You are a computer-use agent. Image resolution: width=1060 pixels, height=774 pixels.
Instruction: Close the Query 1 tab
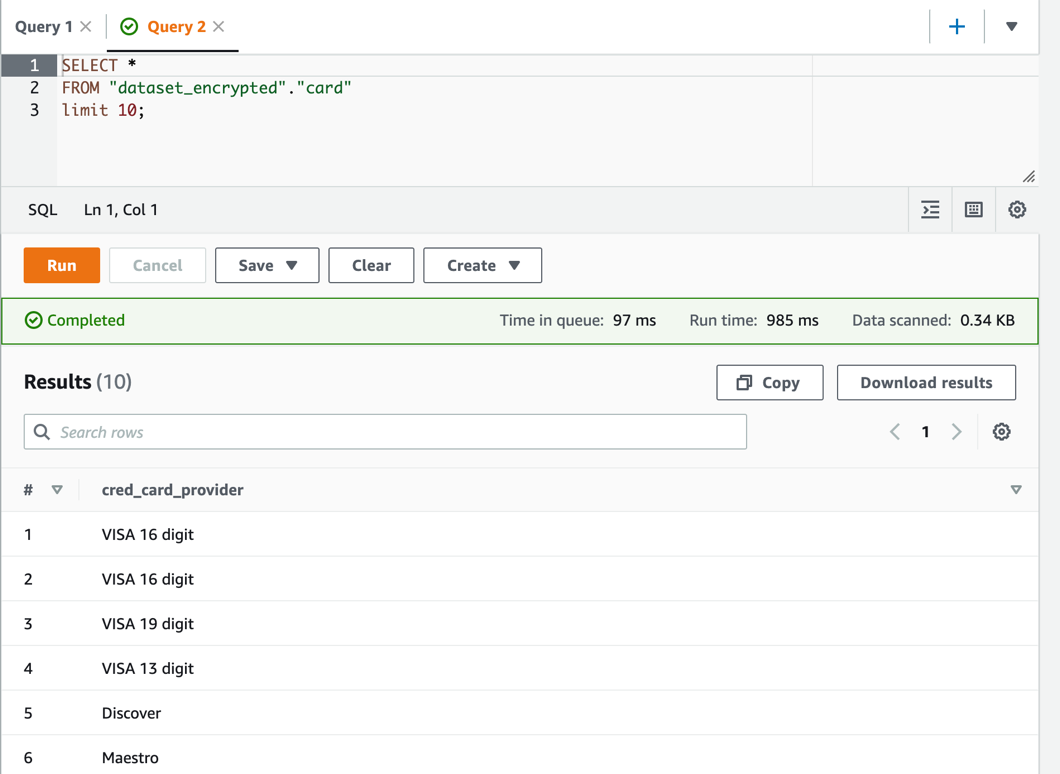(x=86, y=26)
